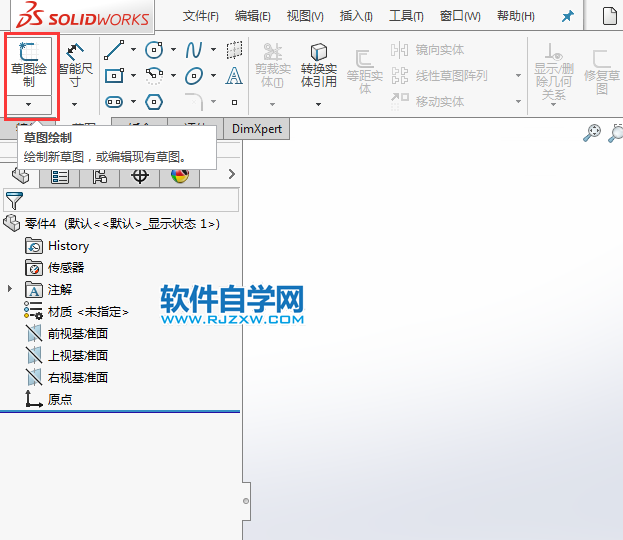
Task: Open the 编辑(E) menu
Action: coord(253,16)
